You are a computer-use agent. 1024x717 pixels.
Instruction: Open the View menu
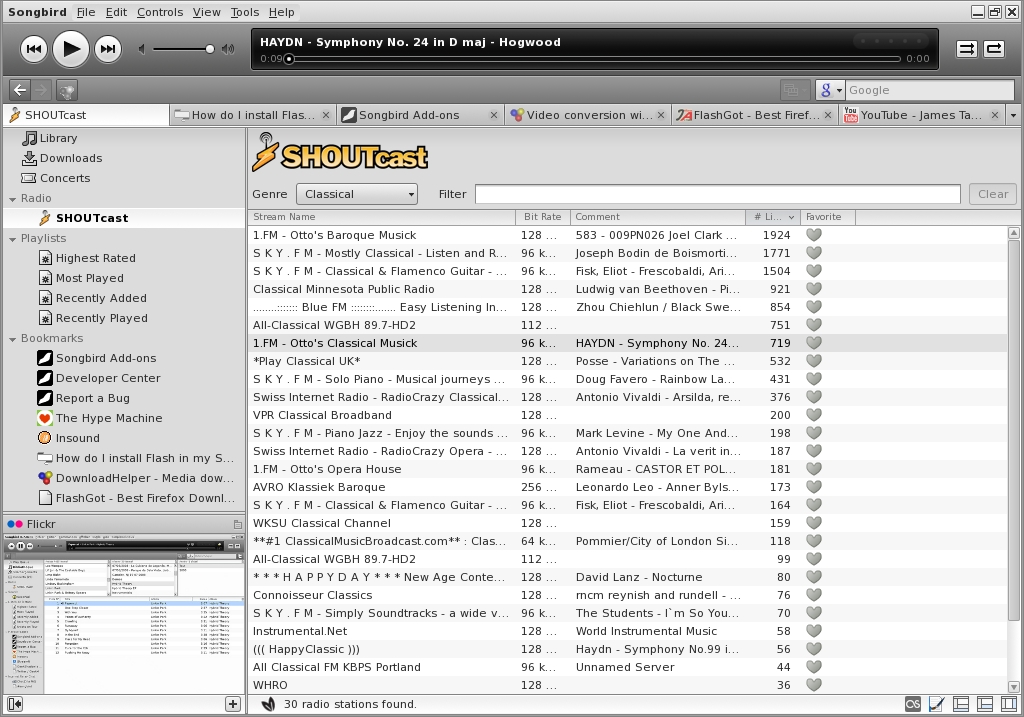[206, 12]
